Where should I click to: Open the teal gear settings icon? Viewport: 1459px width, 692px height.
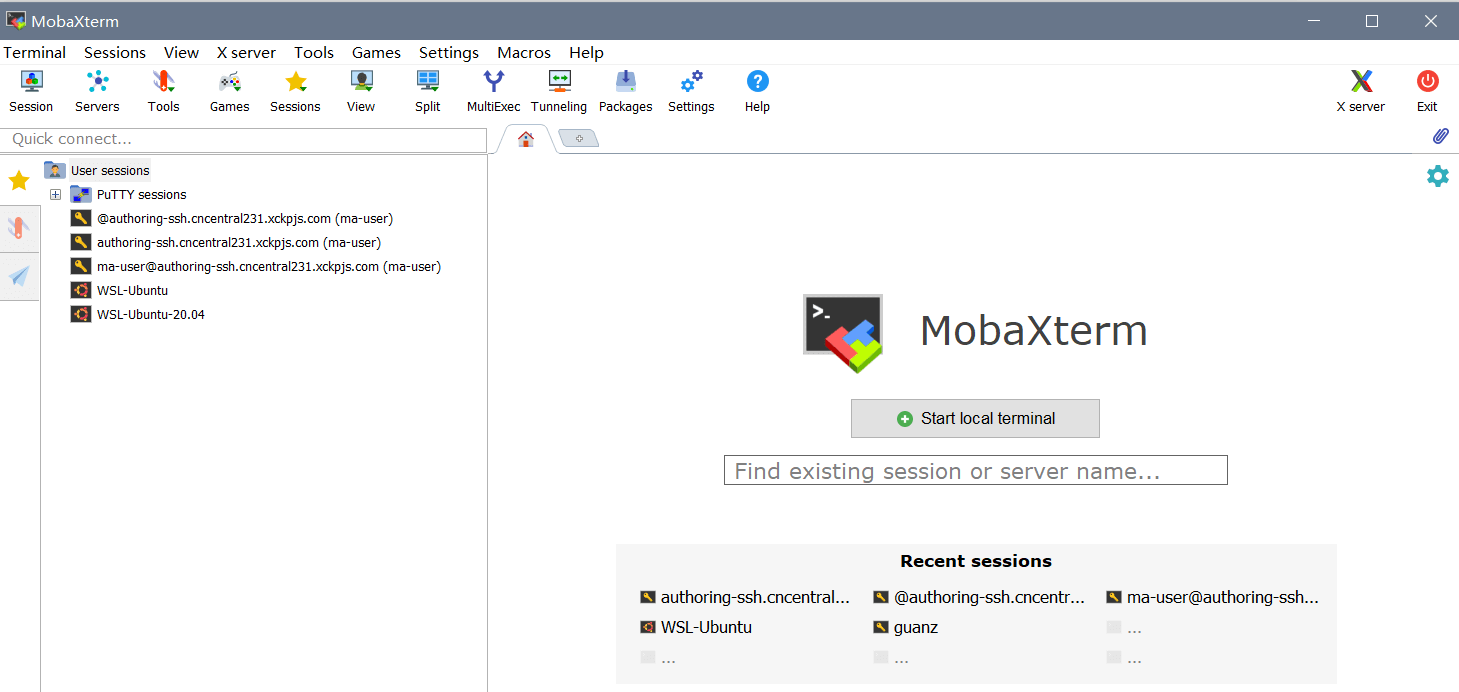coord(1437,177)
